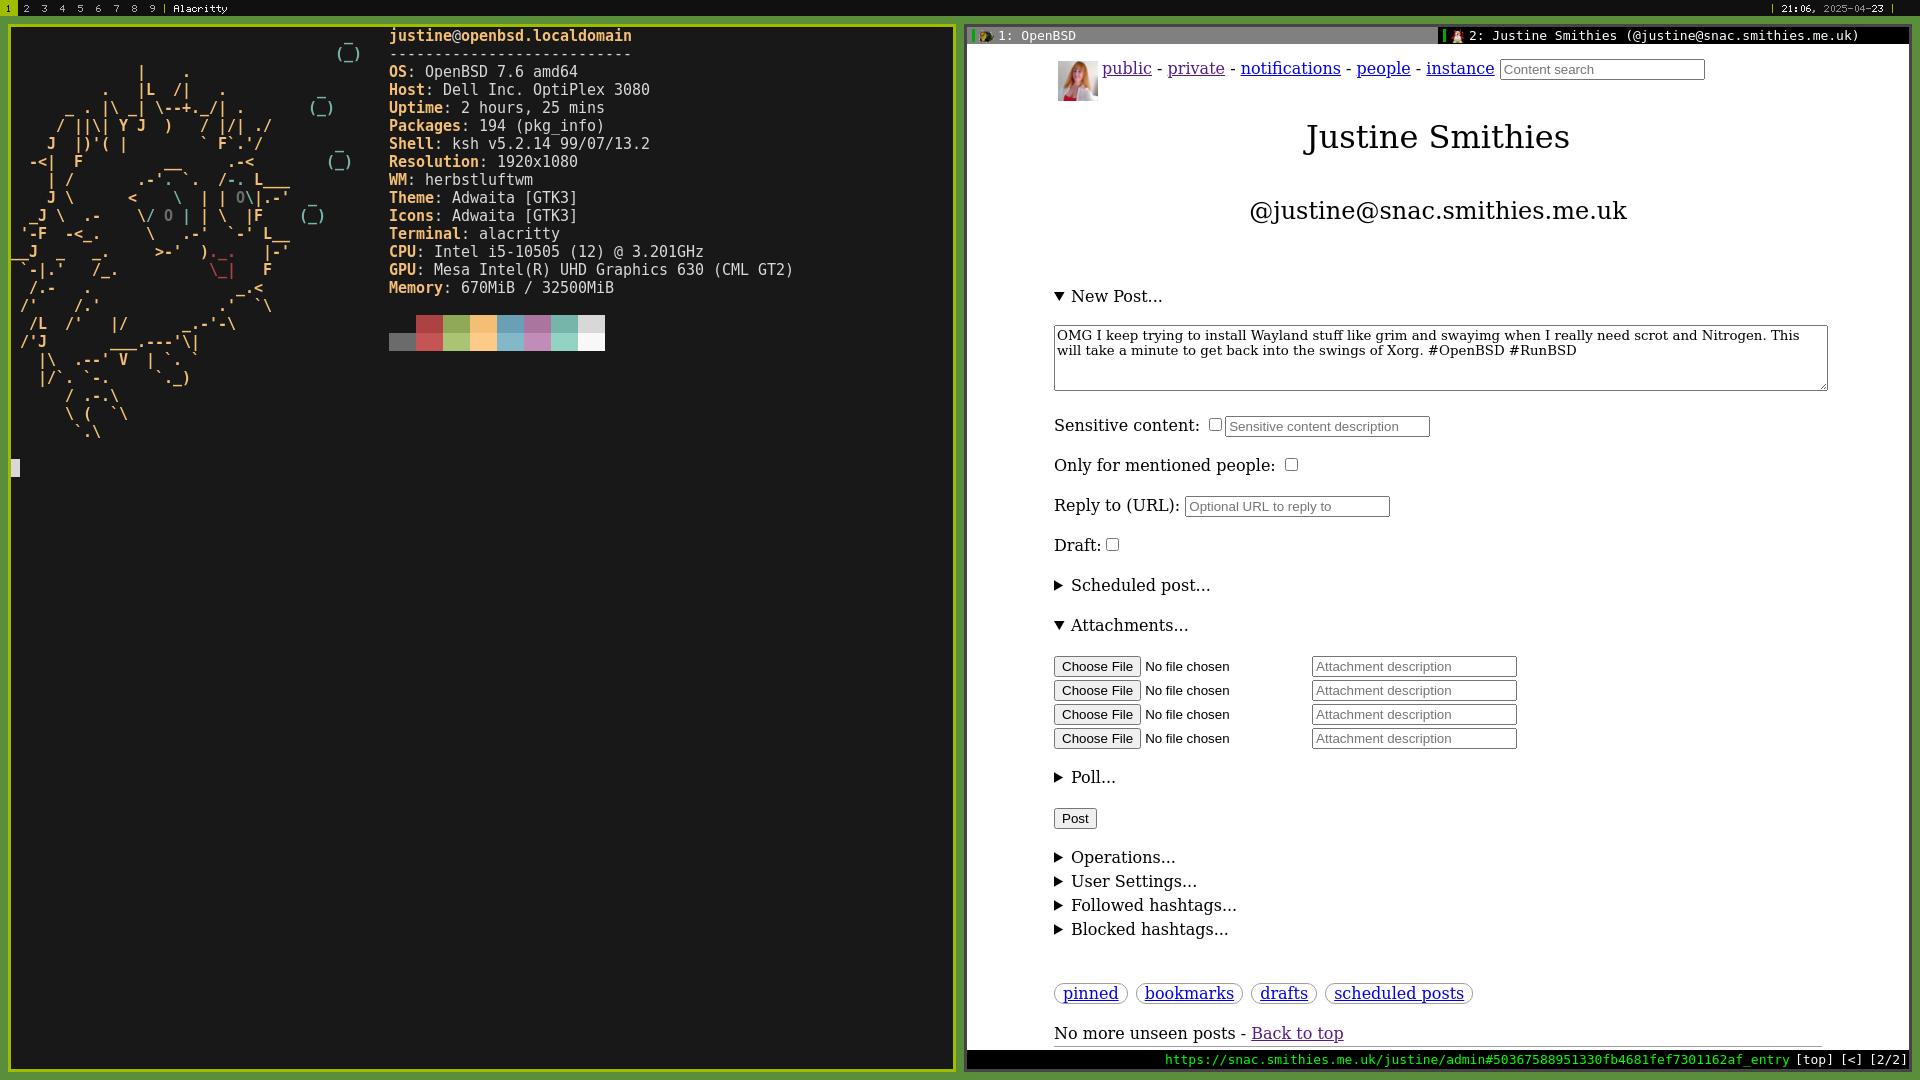The image size is (1920, 1080).
Task: Open the scheduled posts link
Action: tap(1398, 993)
